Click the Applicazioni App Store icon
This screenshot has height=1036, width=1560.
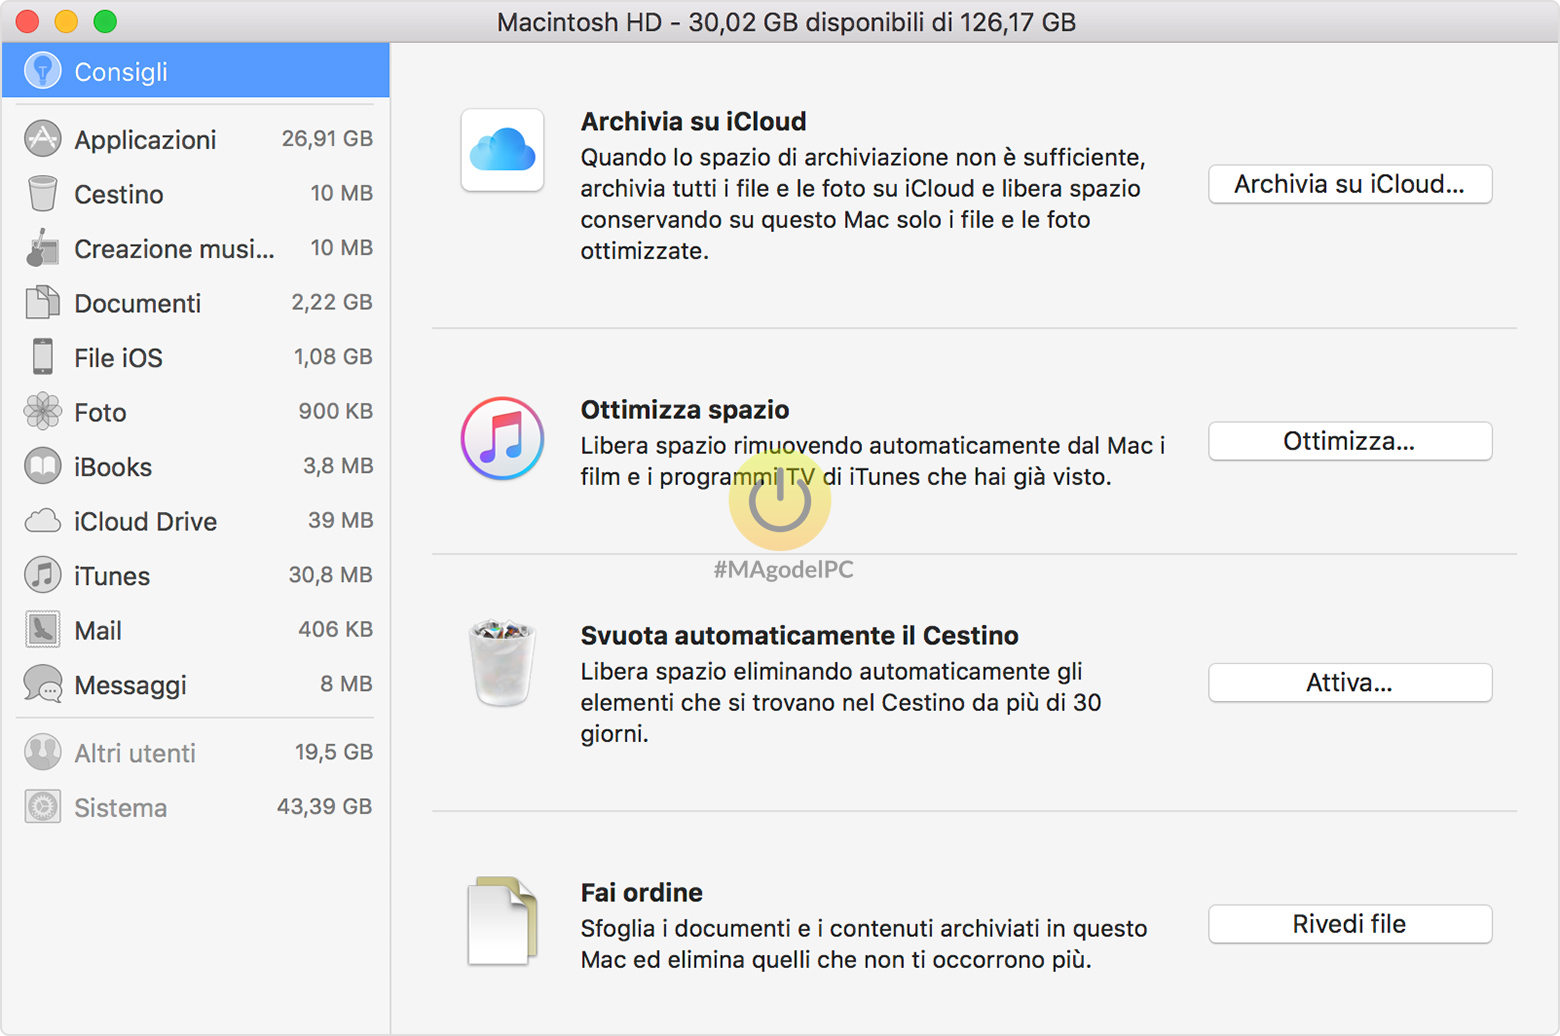click(x=42, y=139)
